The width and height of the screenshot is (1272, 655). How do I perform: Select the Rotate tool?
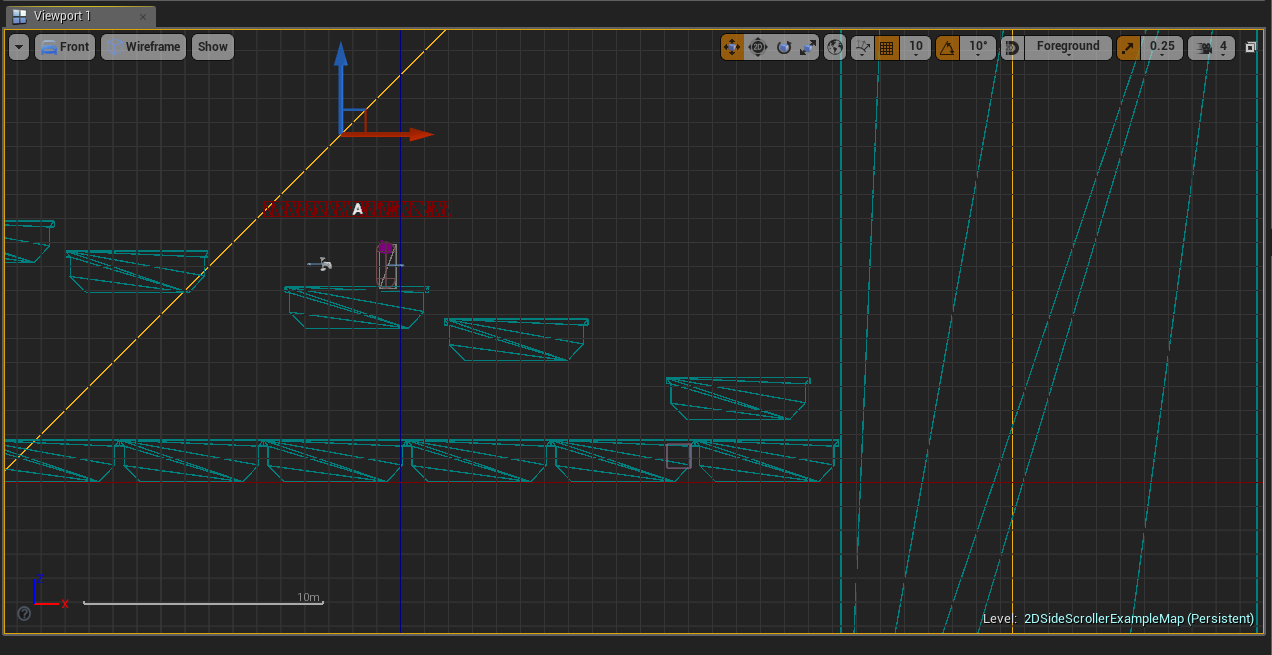(784, 47)
